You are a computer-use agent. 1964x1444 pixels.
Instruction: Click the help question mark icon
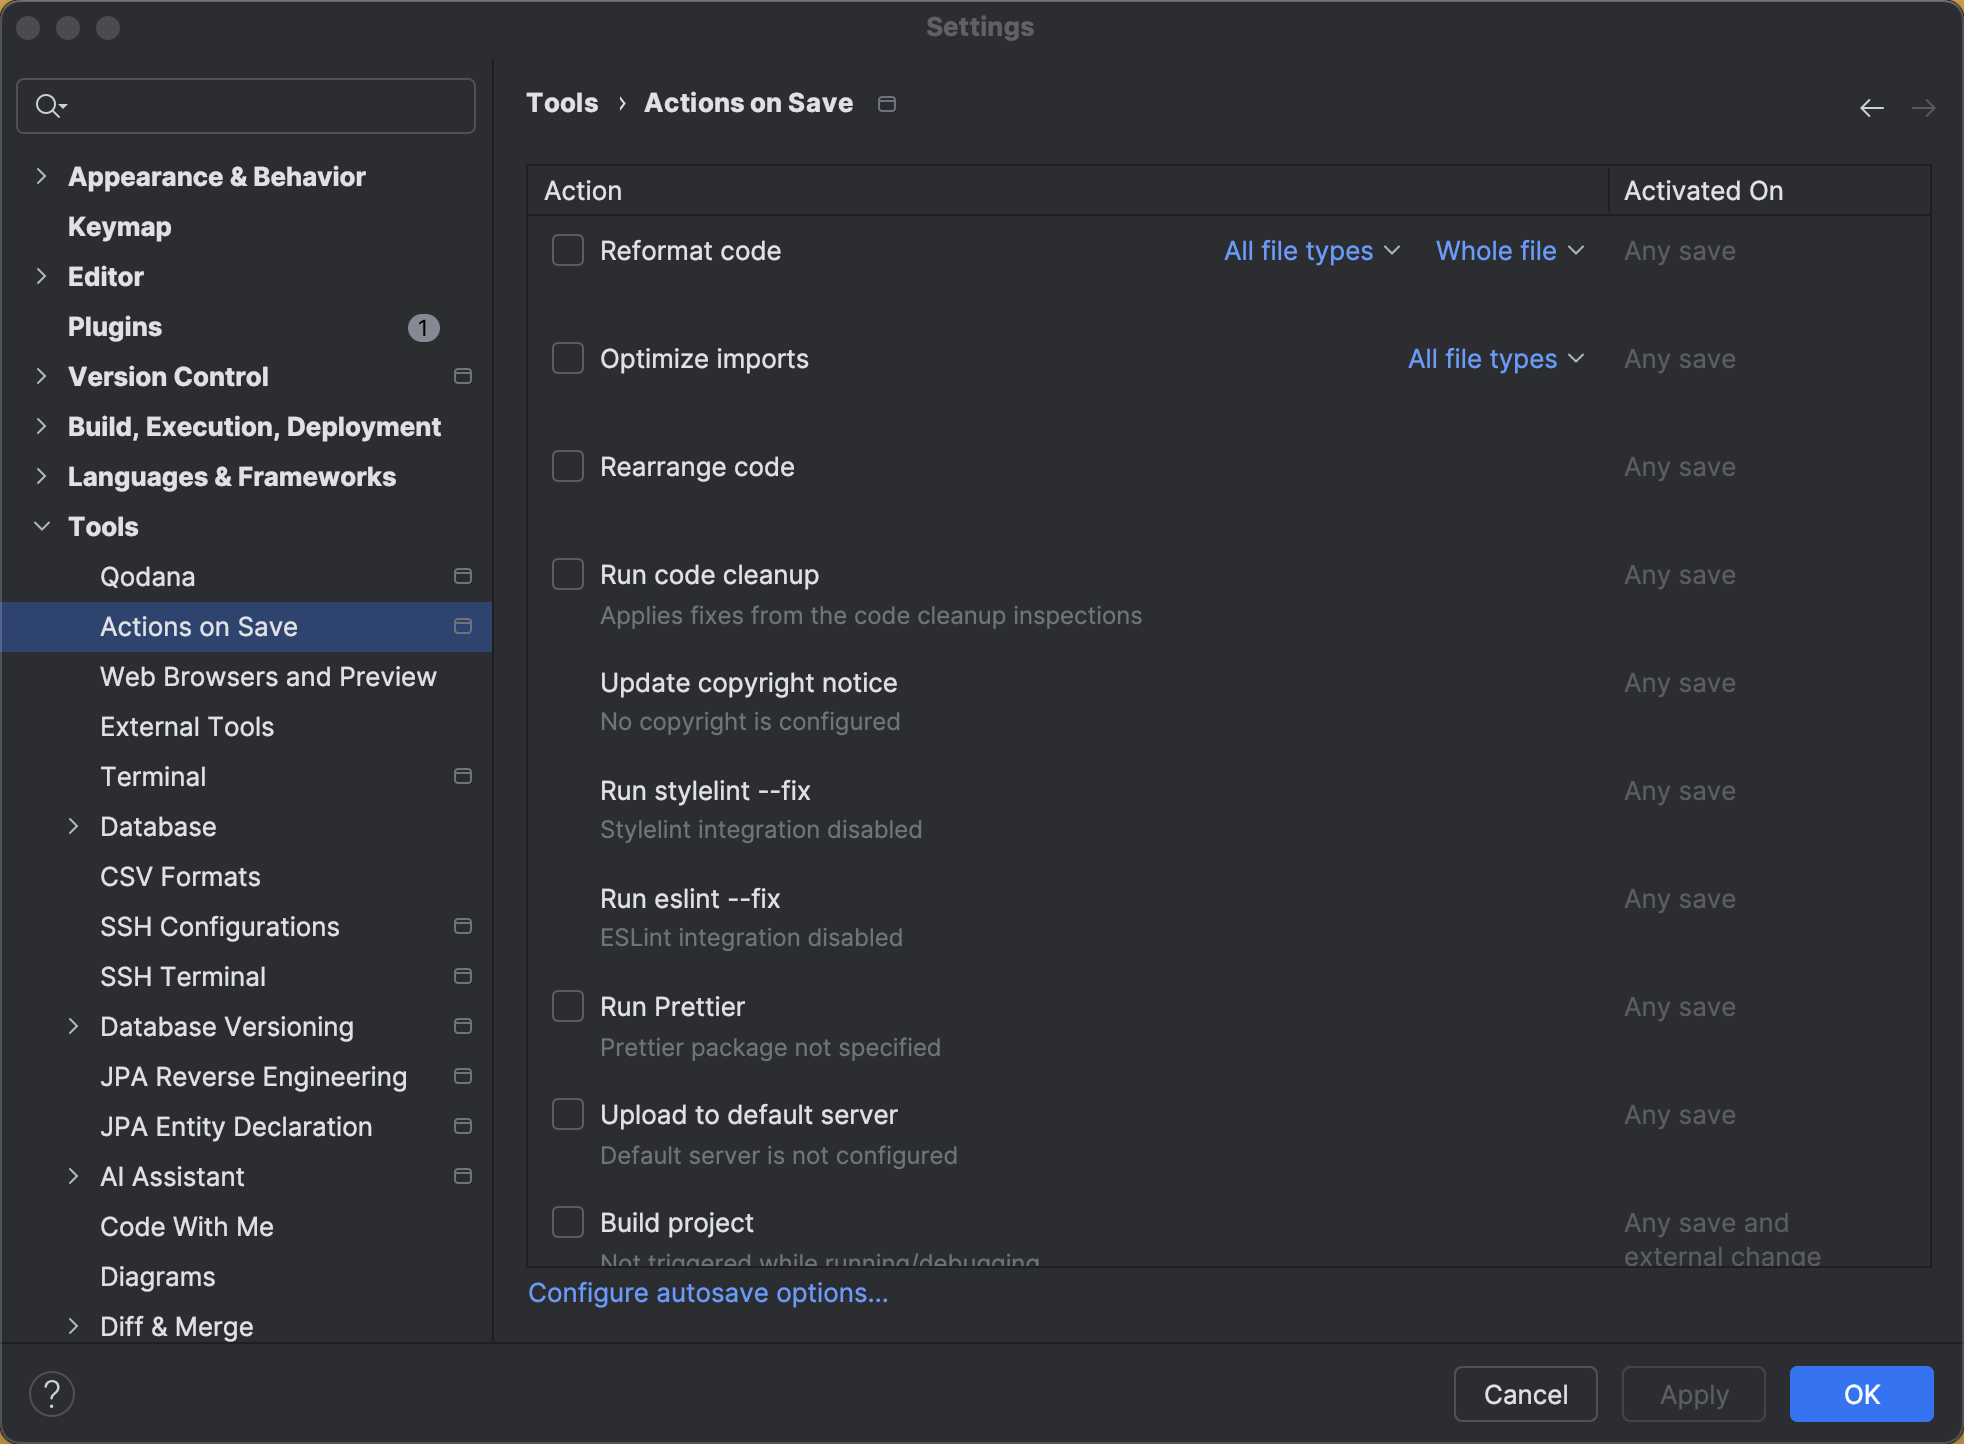pyautogui.click(x=52, y=1392)
